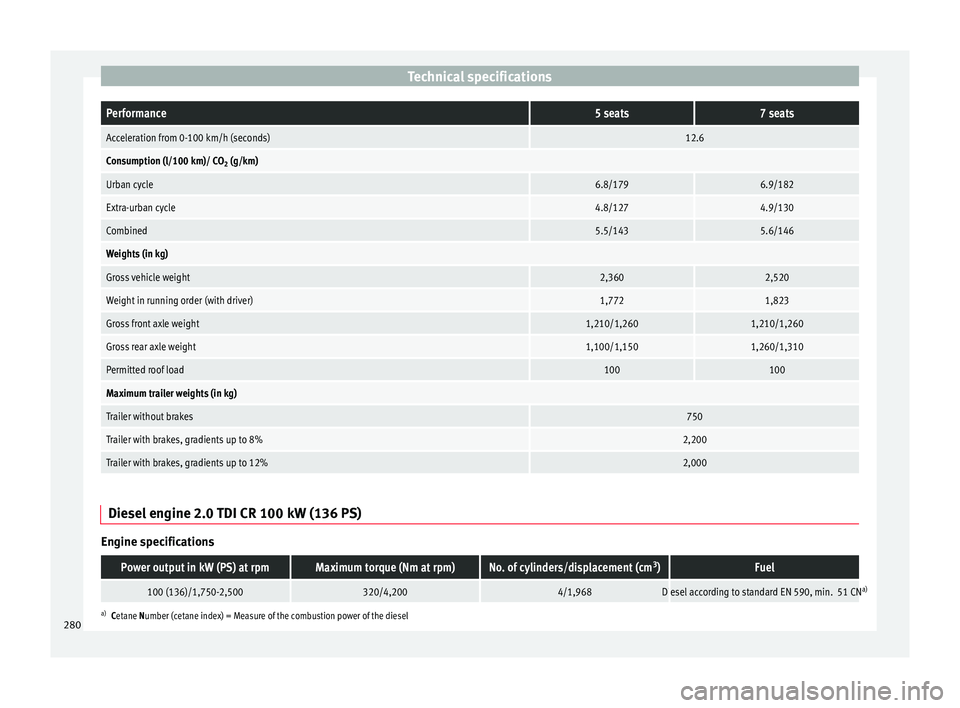Click the running order weight 1,772

click(611, 301)
